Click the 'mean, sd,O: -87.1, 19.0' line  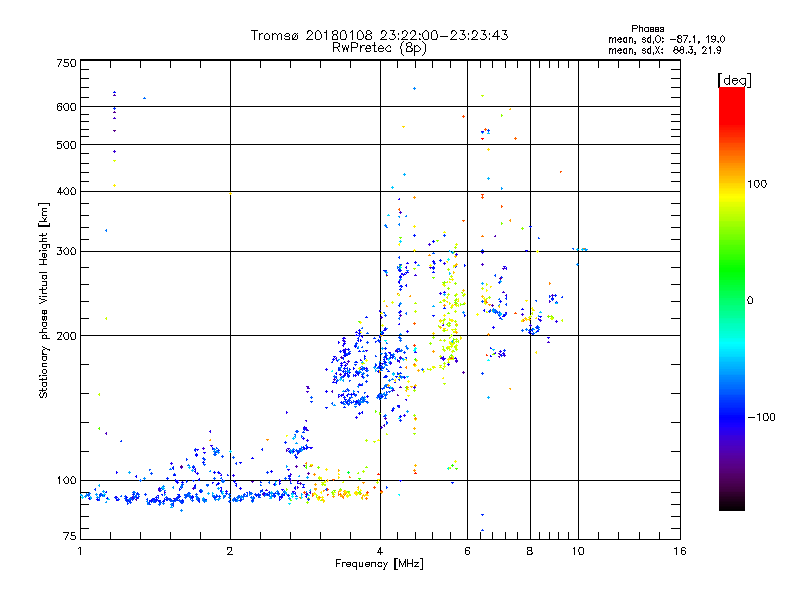tap(666, 39)
